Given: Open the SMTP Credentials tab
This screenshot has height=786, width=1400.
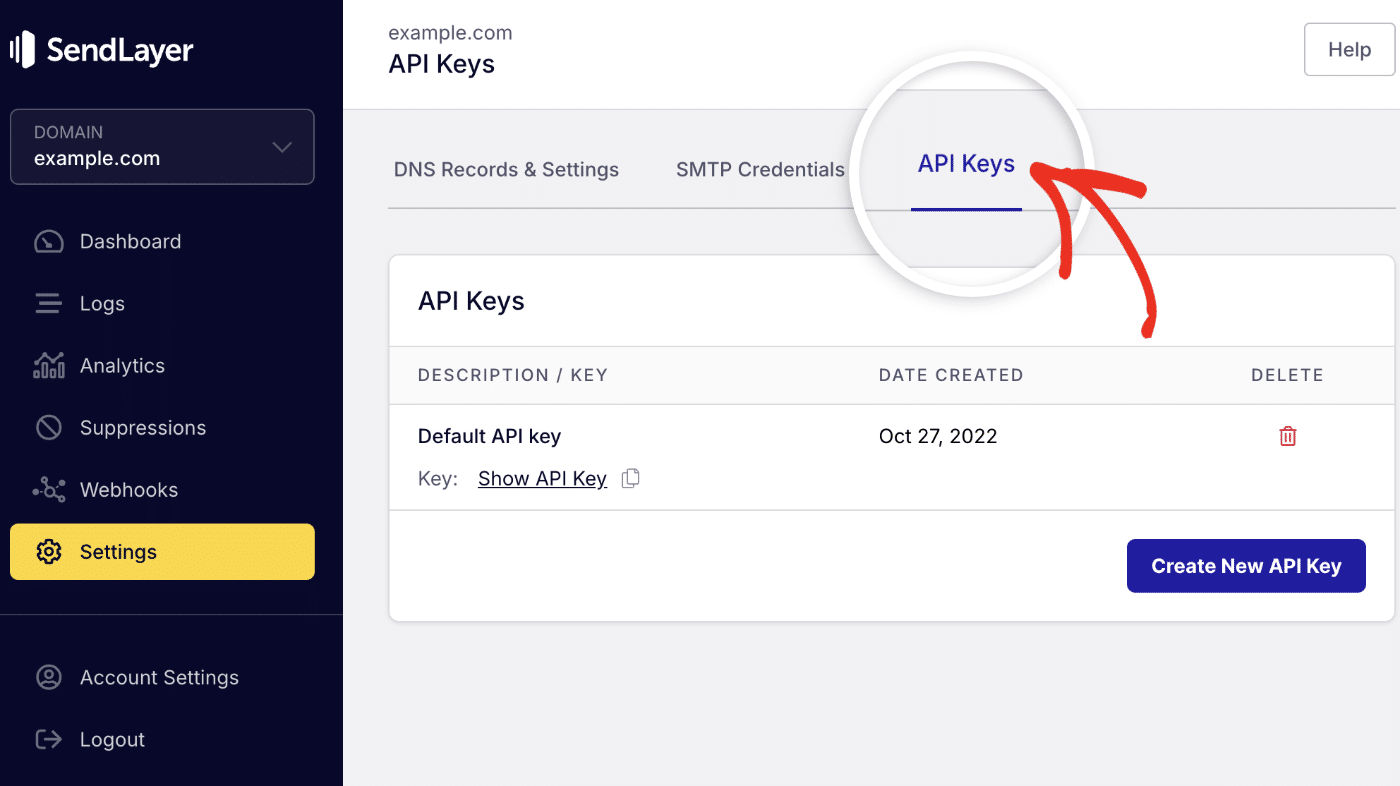Looking at the screenshot, I should point(760,169).
